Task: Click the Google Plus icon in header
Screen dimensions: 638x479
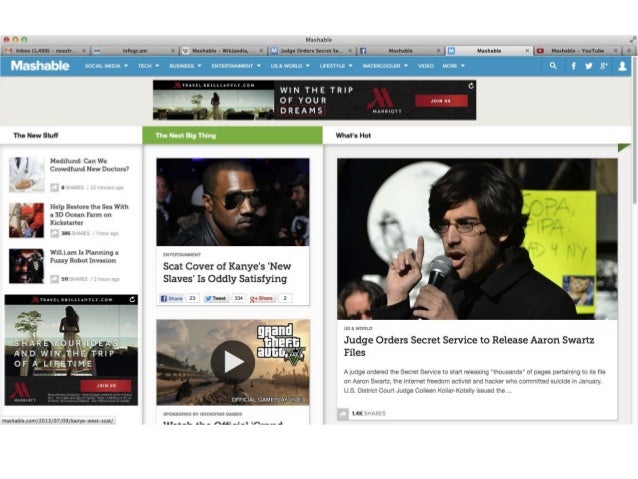Action: point(604,66)
